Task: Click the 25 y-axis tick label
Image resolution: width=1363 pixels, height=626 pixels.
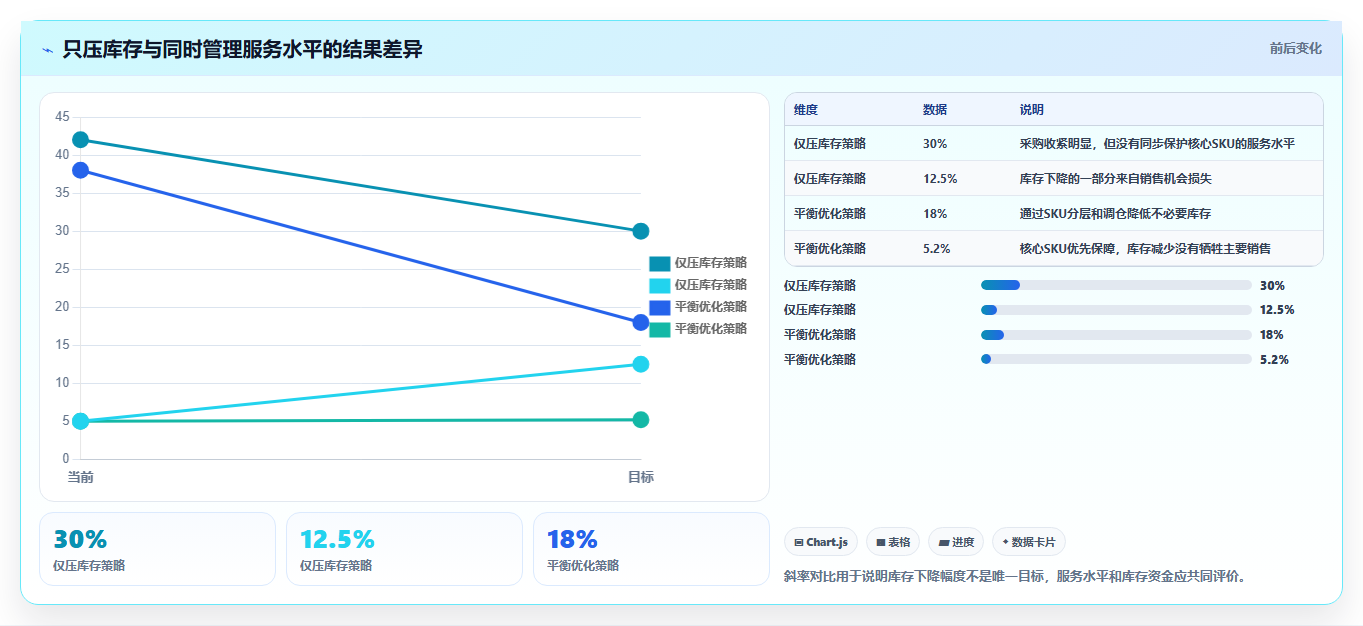Action: coord(62,269)
